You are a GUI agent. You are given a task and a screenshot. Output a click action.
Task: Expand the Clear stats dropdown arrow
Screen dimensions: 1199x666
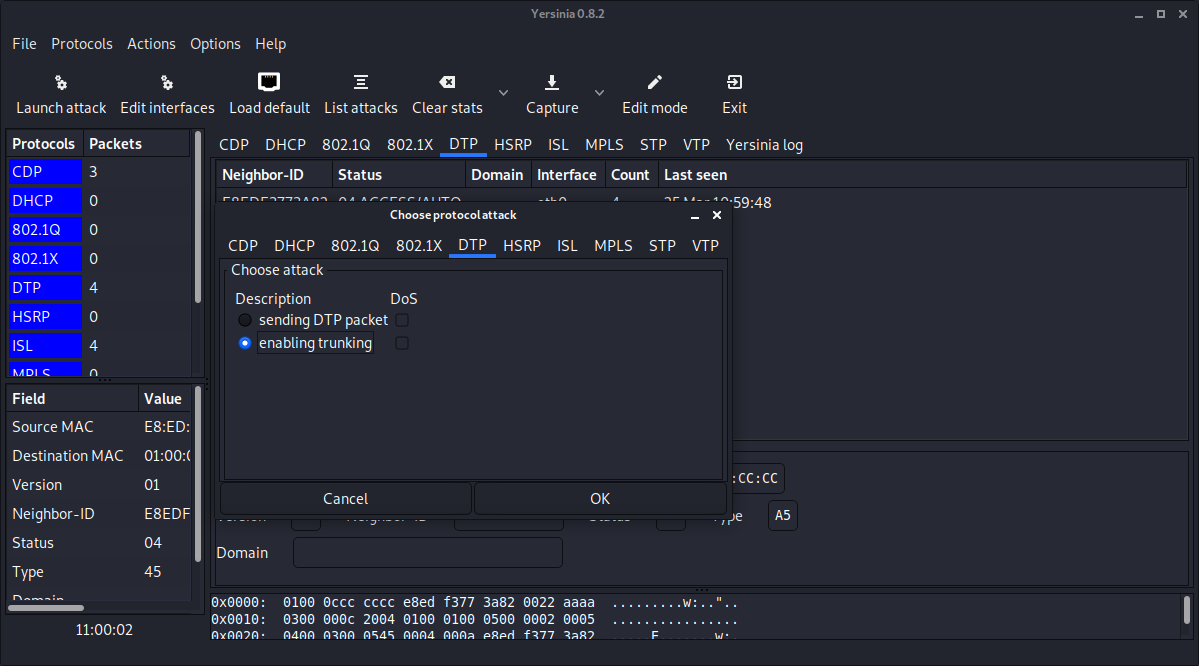click(503, 93)
